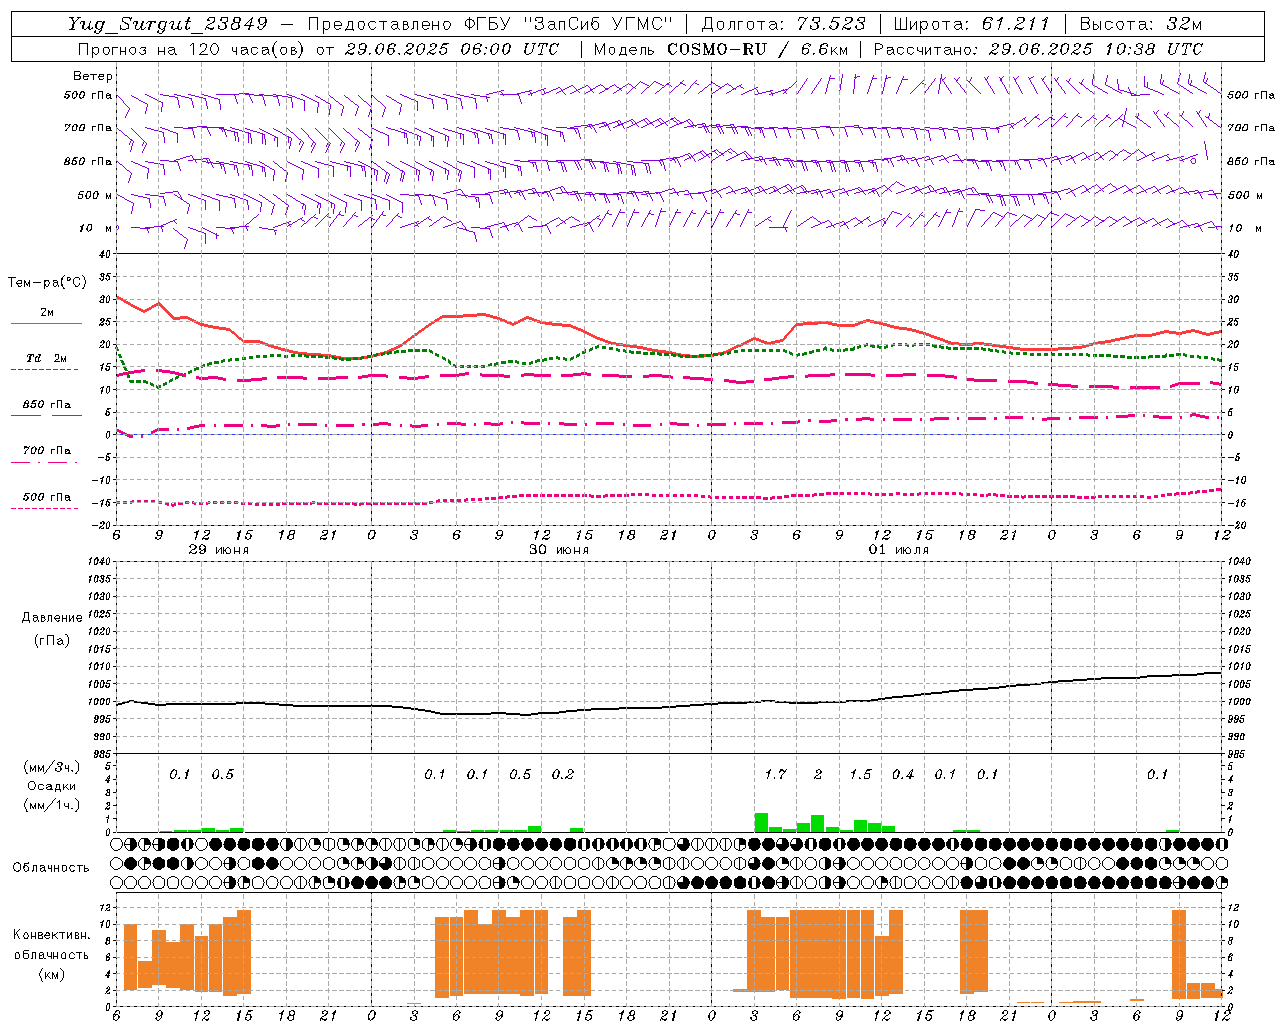Select the precipitation value 1.7
The image size is (1280, 1024).
[x=775, y=775]
